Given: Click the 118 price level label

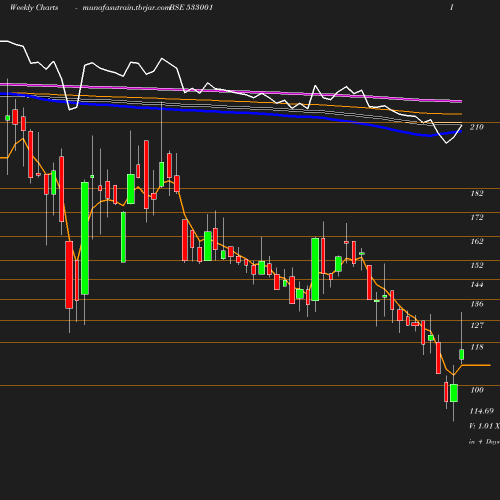Looking at the screenshot, I should (x=477, y=347).
